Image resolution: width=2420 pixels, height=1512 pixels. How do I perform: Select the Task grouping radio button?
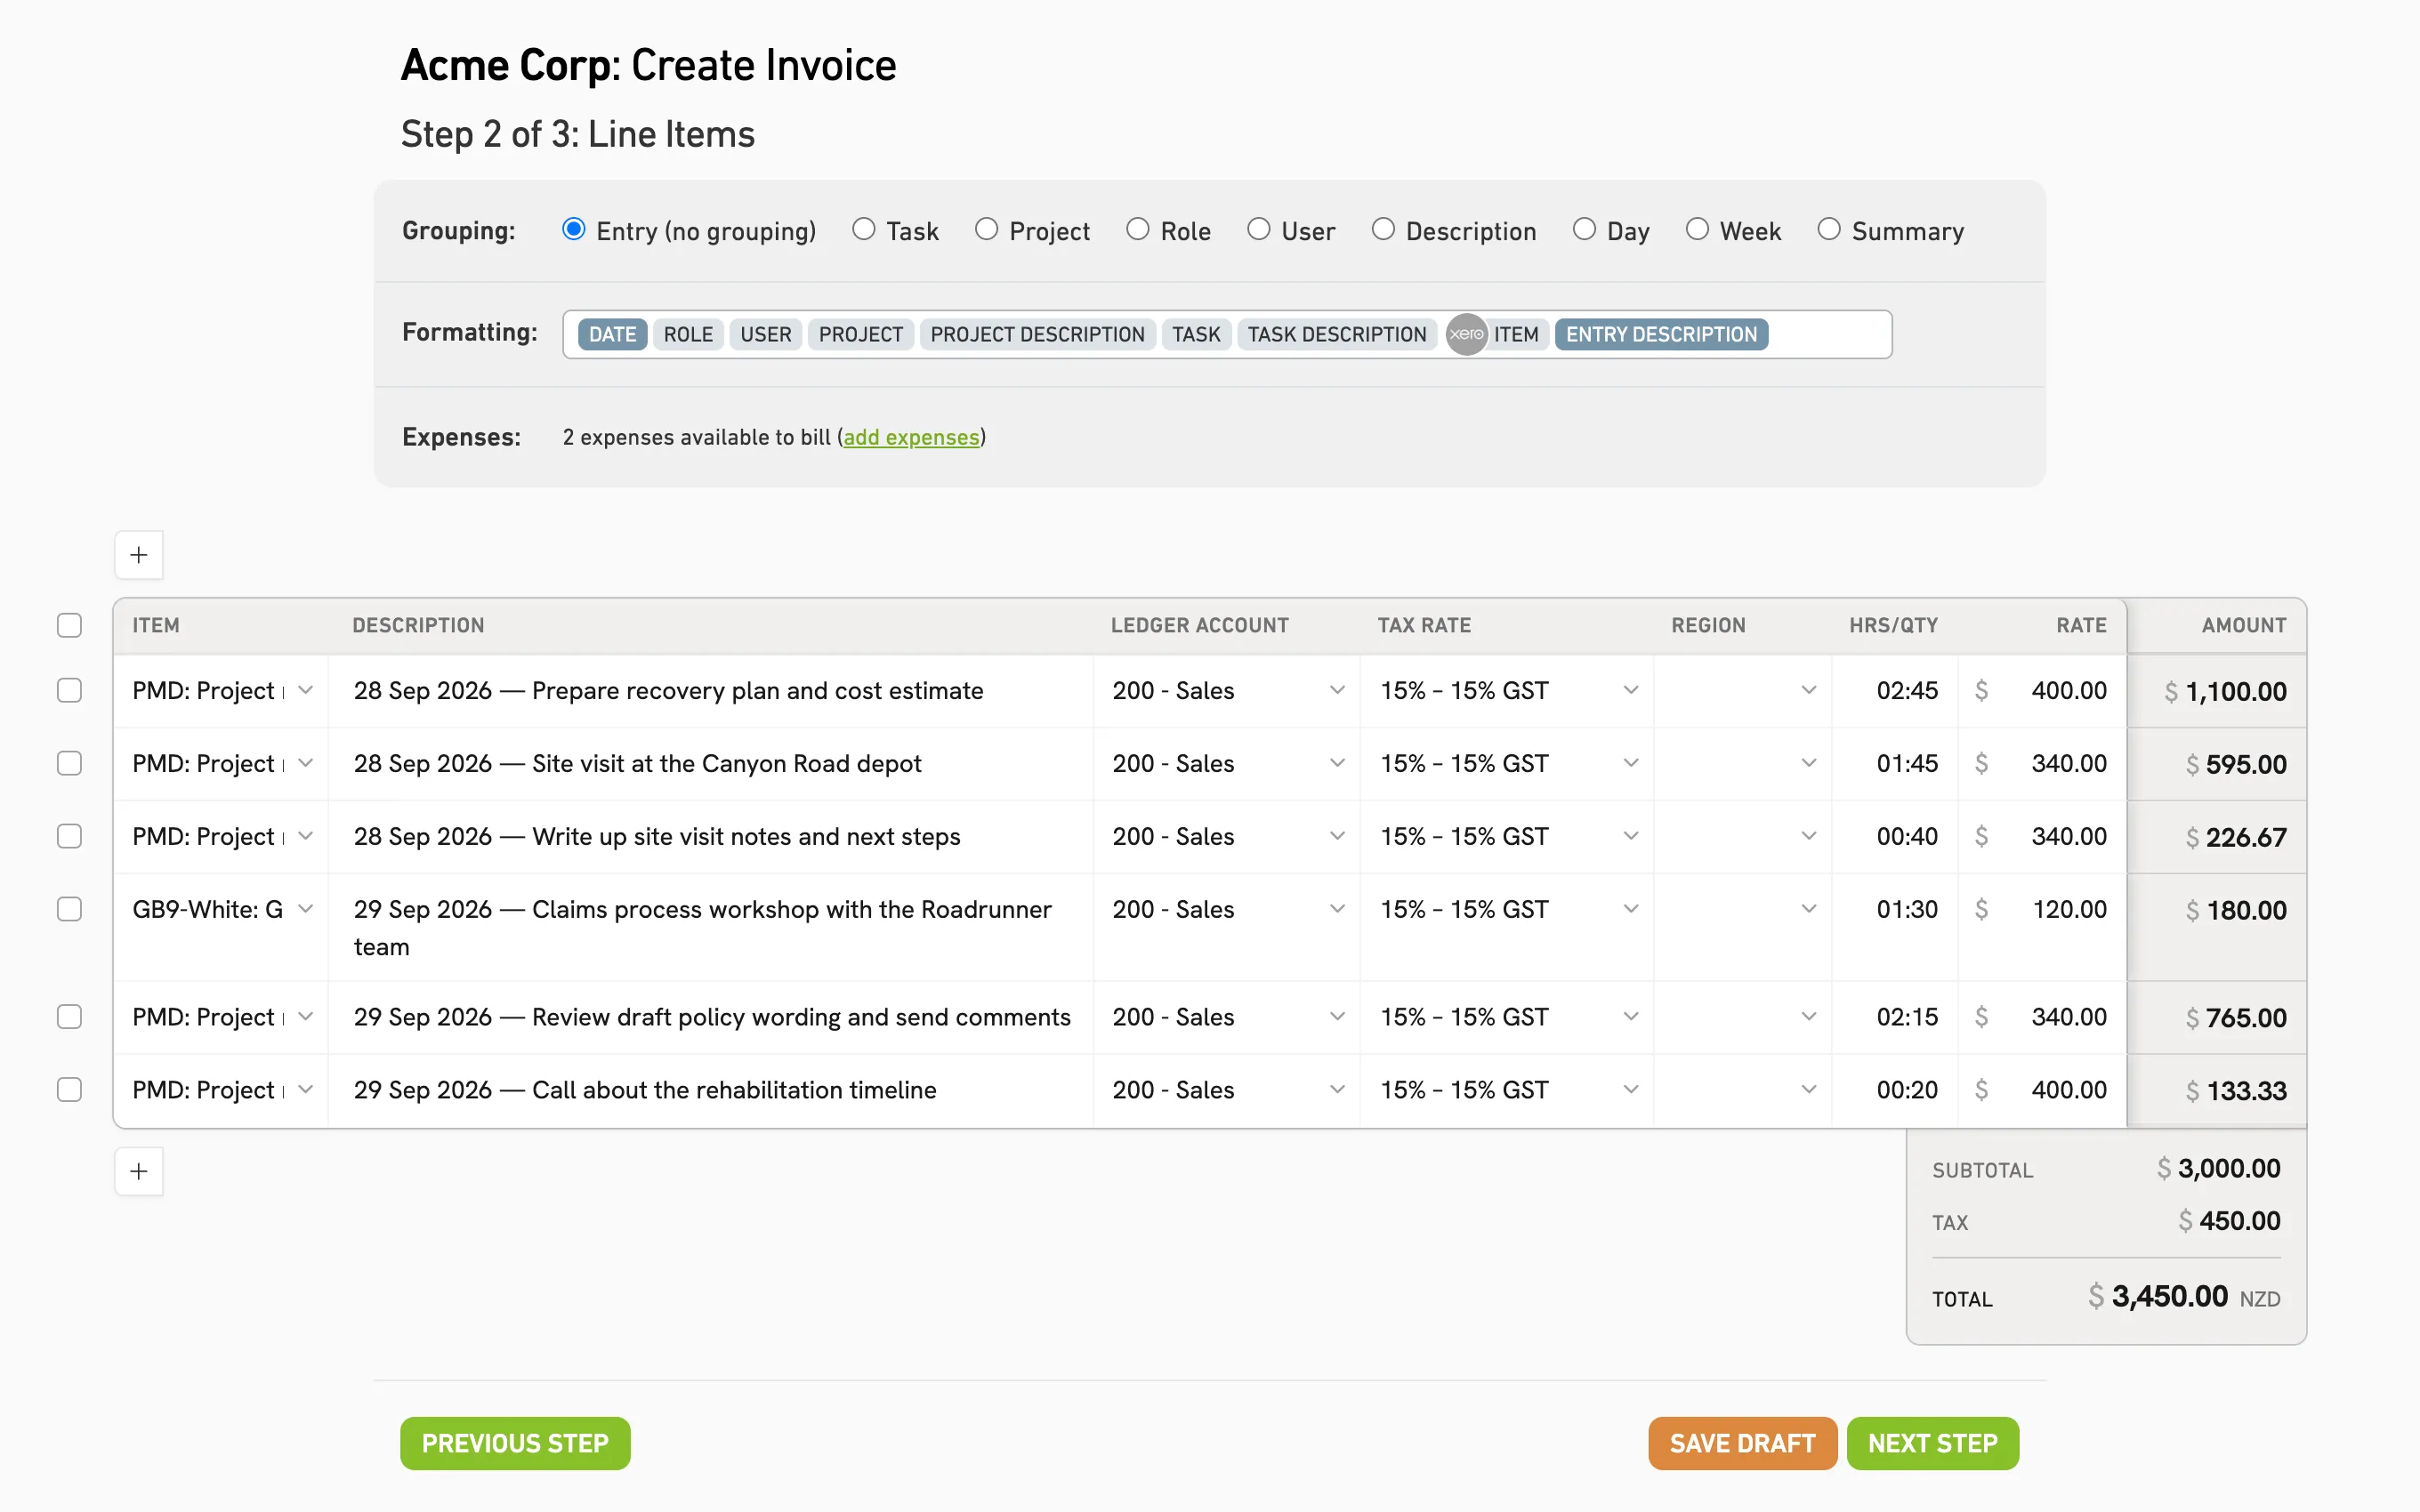click(x=864, y=230)
